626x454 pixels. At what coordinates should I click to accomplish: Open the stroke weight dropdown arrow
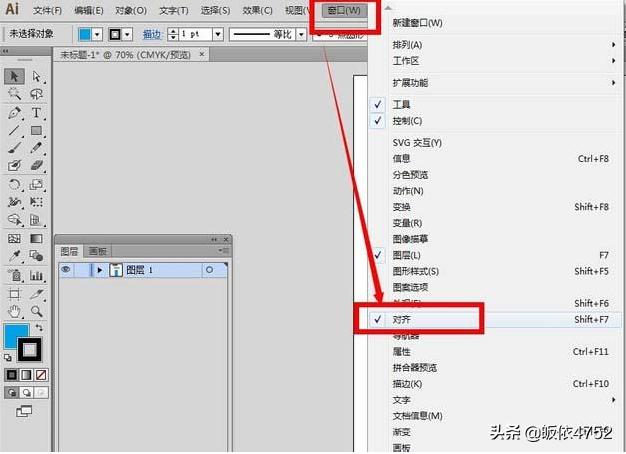point(218,34)
